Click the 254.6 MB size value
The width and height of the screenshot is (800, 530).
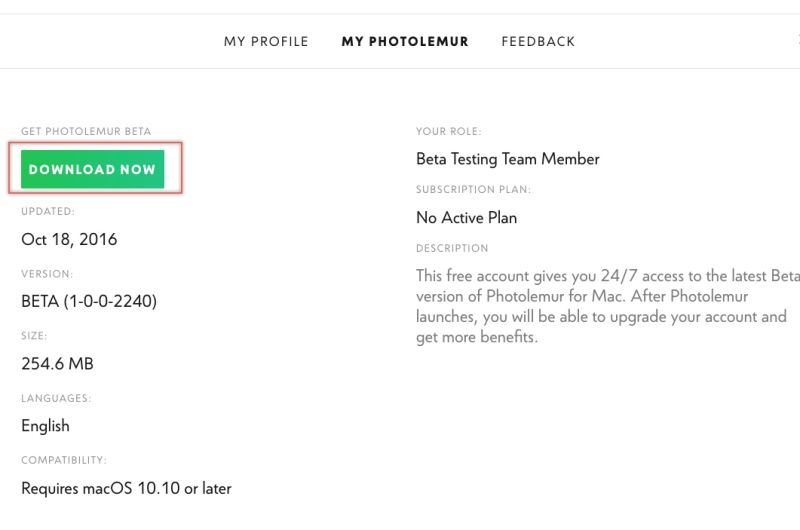[x=57, y=364]
